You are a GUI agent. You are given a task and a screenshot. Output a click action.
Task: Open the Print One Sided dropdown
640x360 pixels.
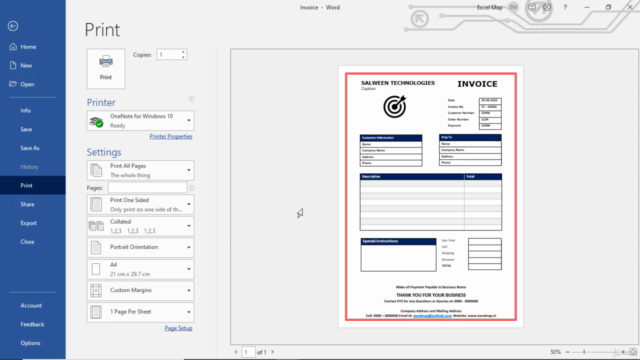(140, 204)
